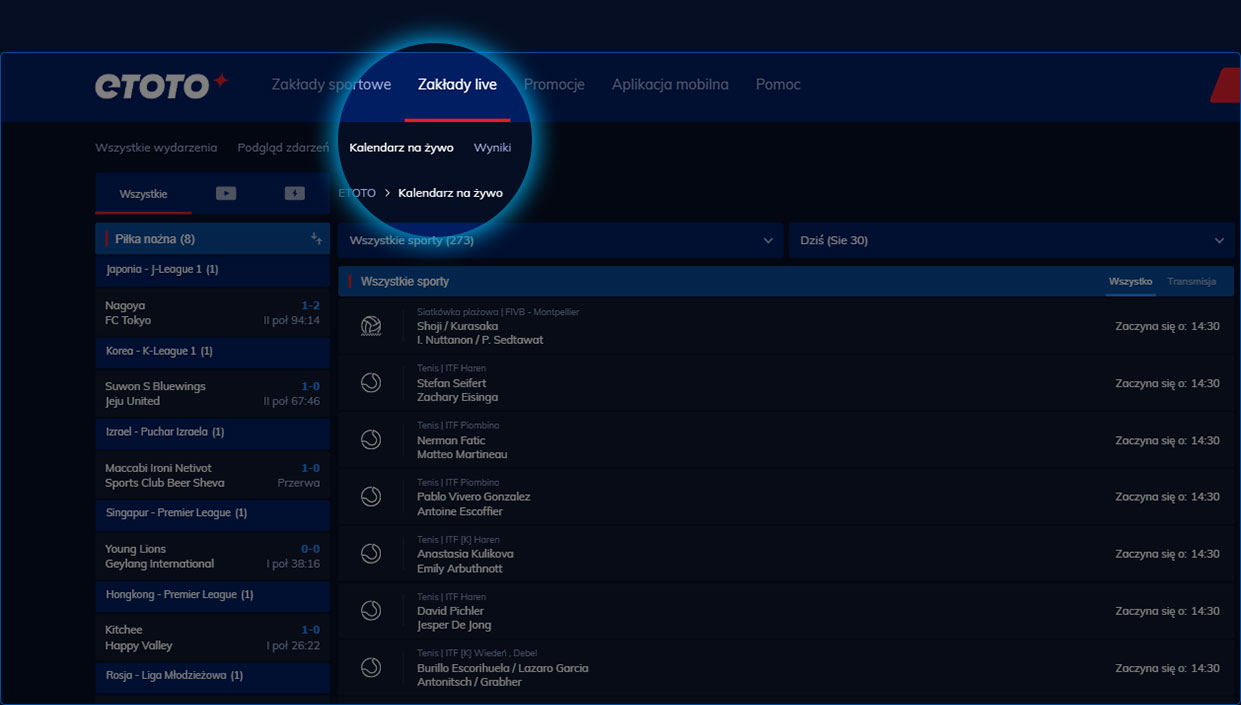Click II poł 67:46 match time
This screenshot has height=705, width=1241.
pyautogui.click(x=292, y=401)
